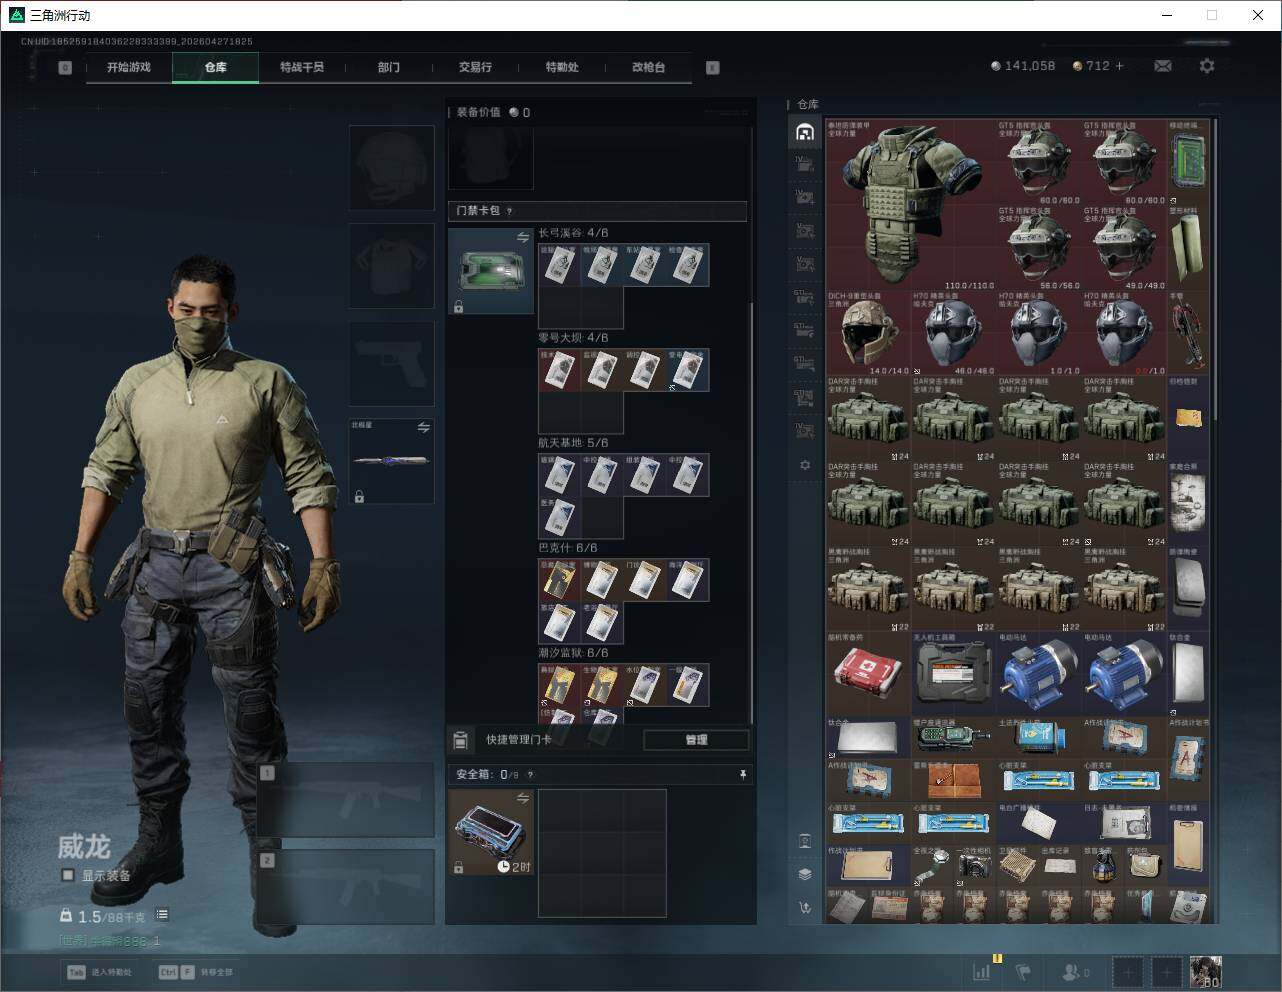Select the red first-aid case in stash
Viewport: 1282px width, 992px height.
868,672
